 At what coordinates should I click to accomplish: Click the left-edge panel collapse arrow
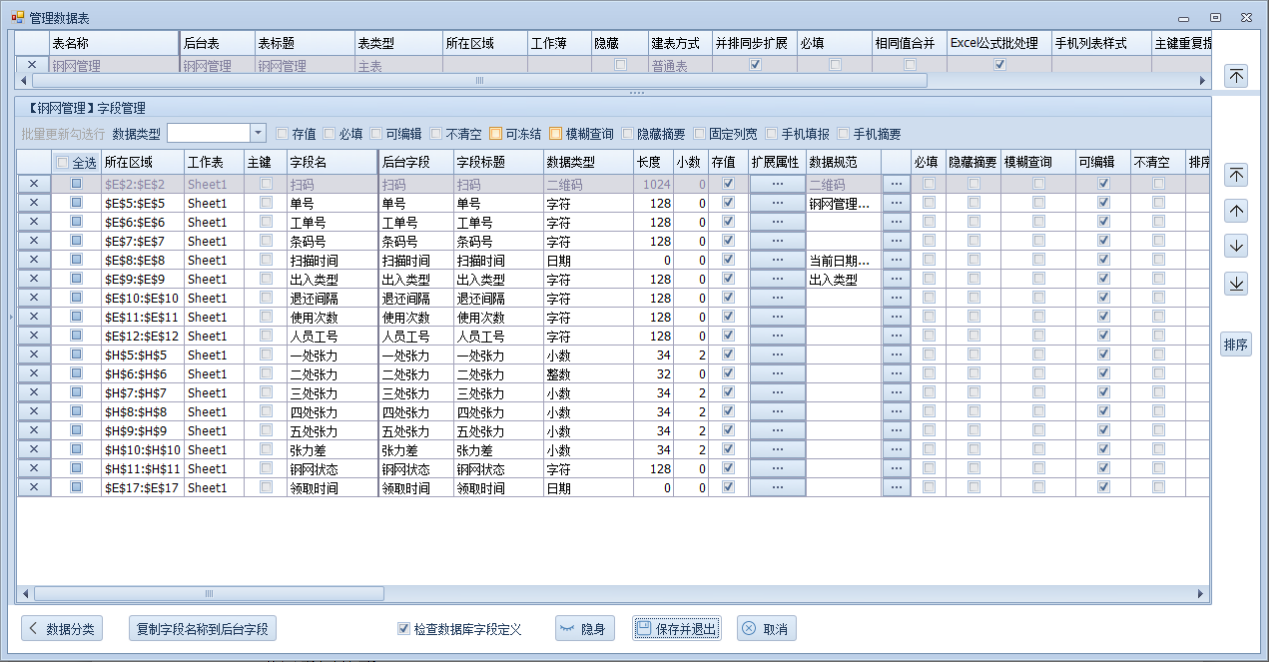(10, 317)
